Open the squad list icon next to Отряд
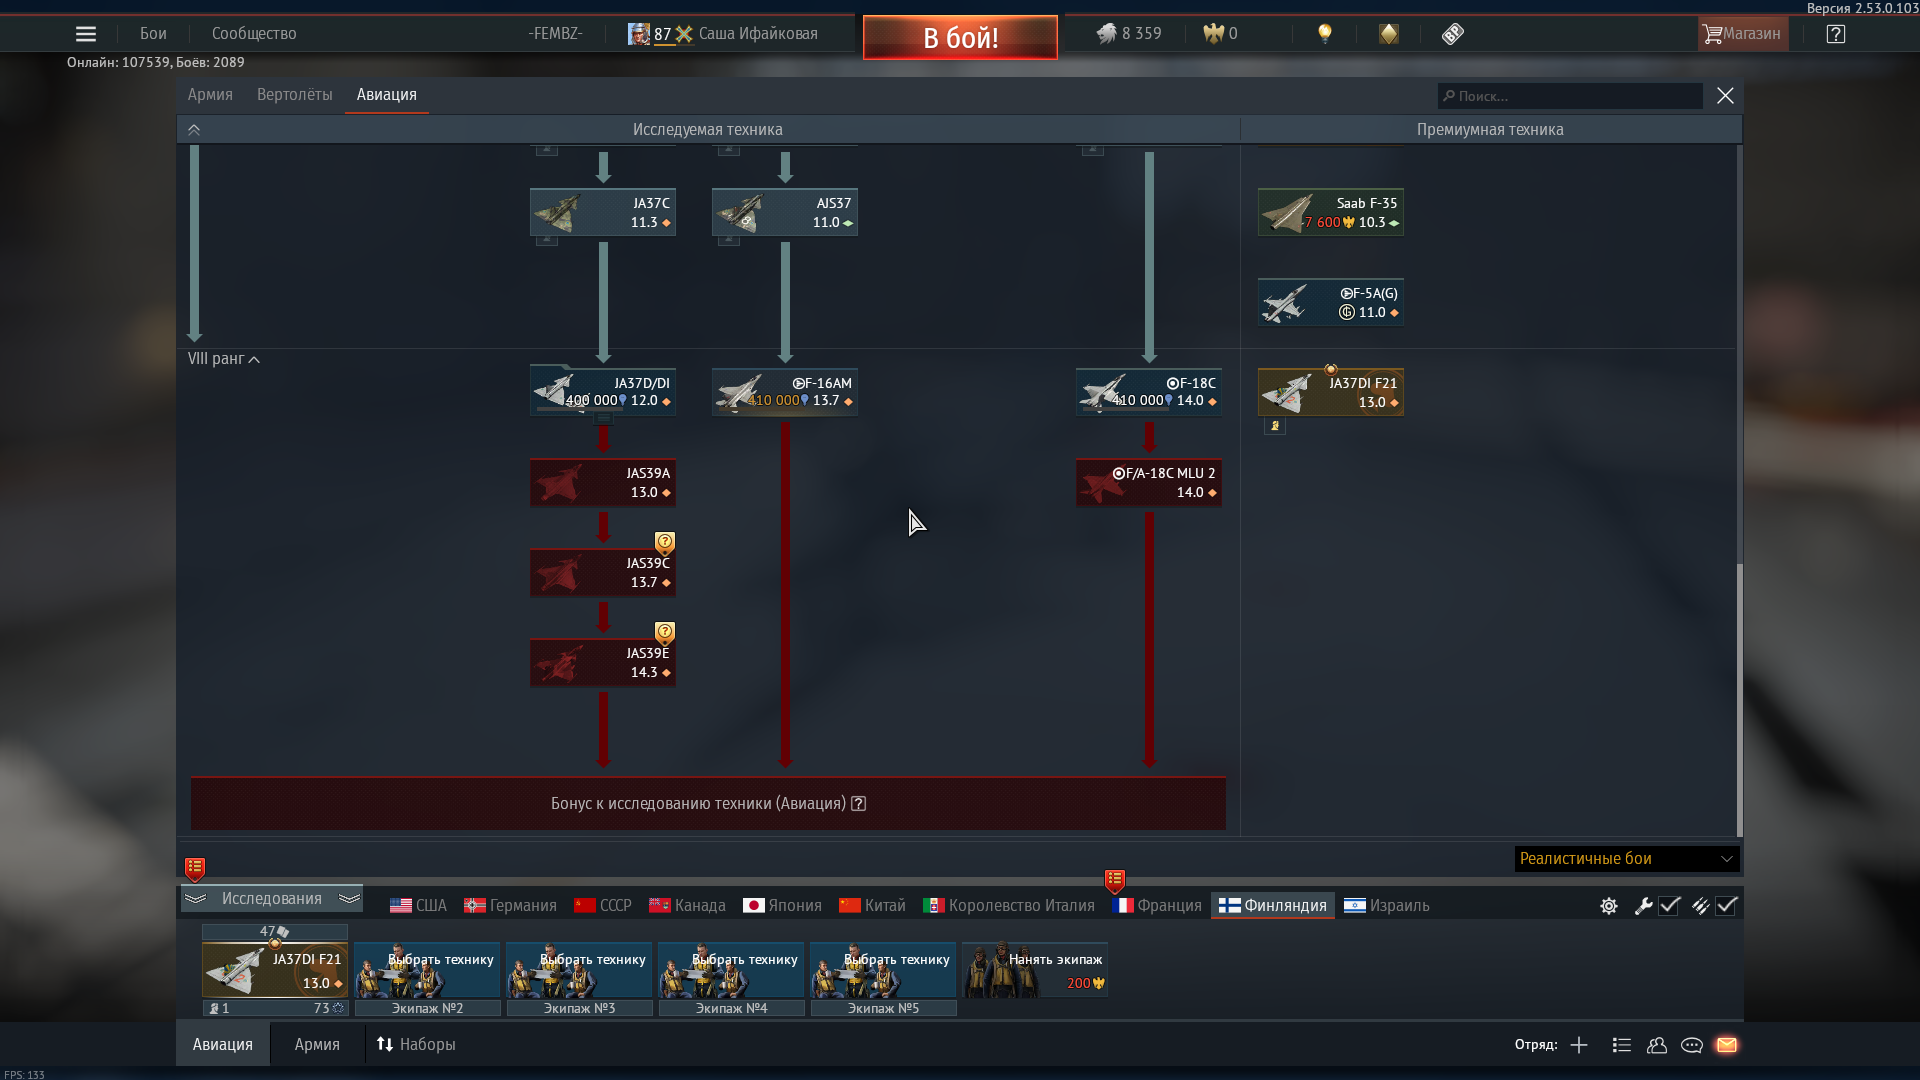Viewport: 1920px width, 1080px height. (1622, 1045)
